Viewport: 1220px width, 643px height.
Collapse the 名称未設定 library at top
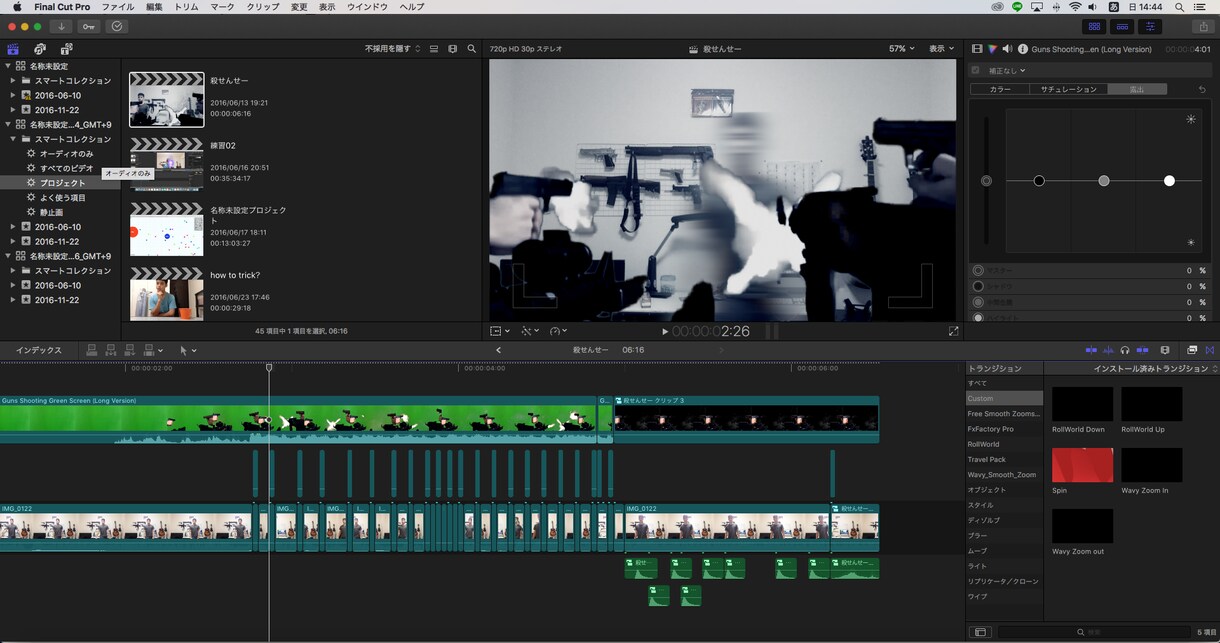pos(8,66)
